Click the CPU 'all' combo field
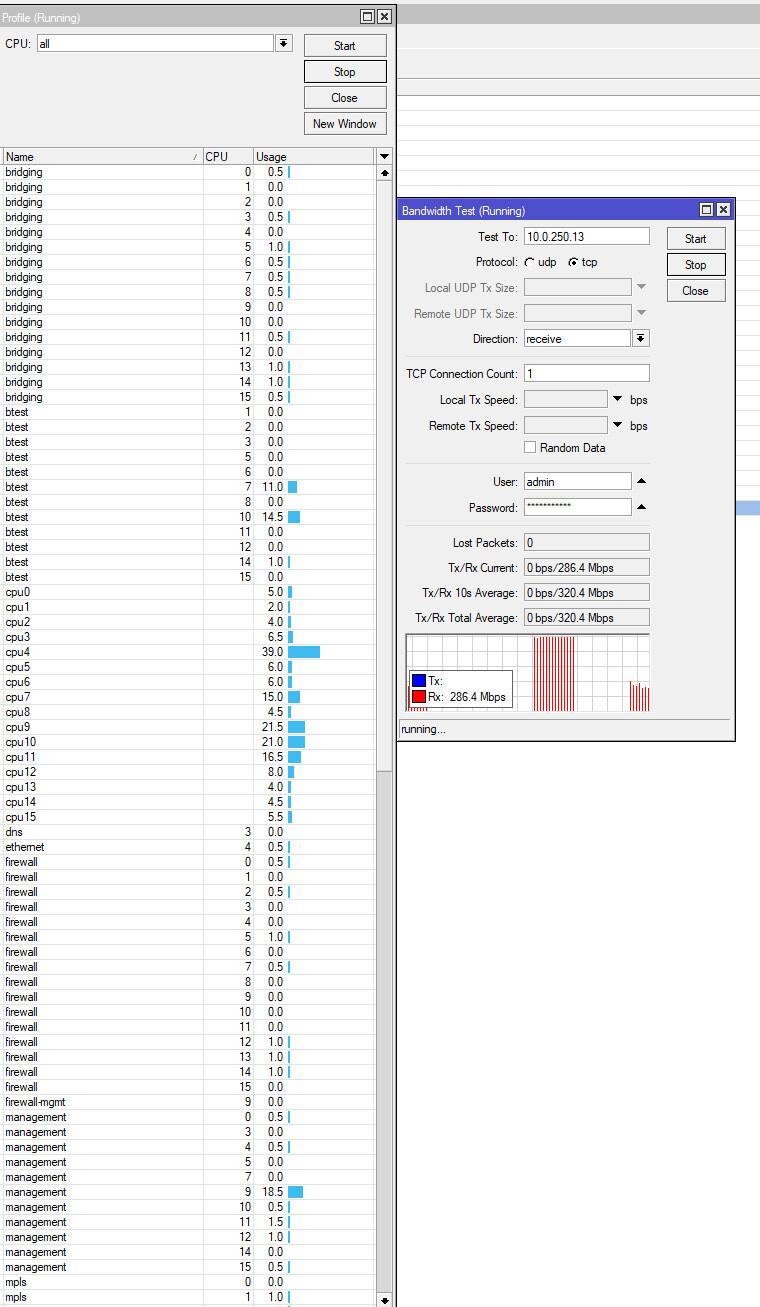The image size is (760, 1307). [155, 44]
